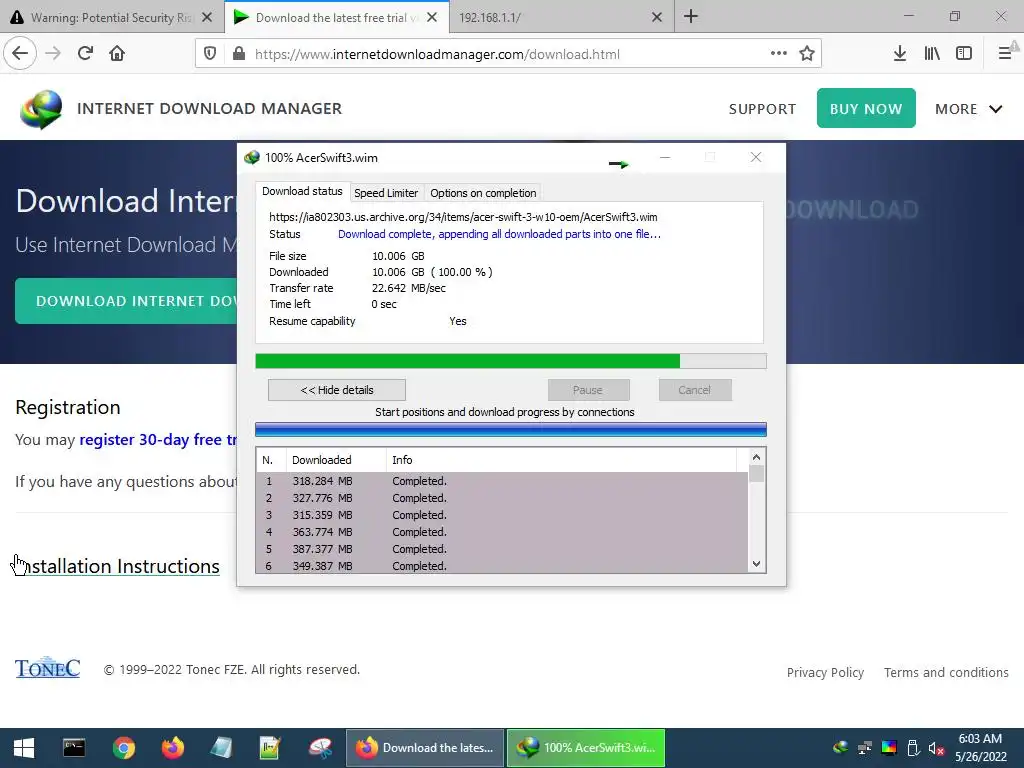This screenshot has width=1024, height=768.
Task: Open the page actions three-dot menu
Action: [778, 54]
